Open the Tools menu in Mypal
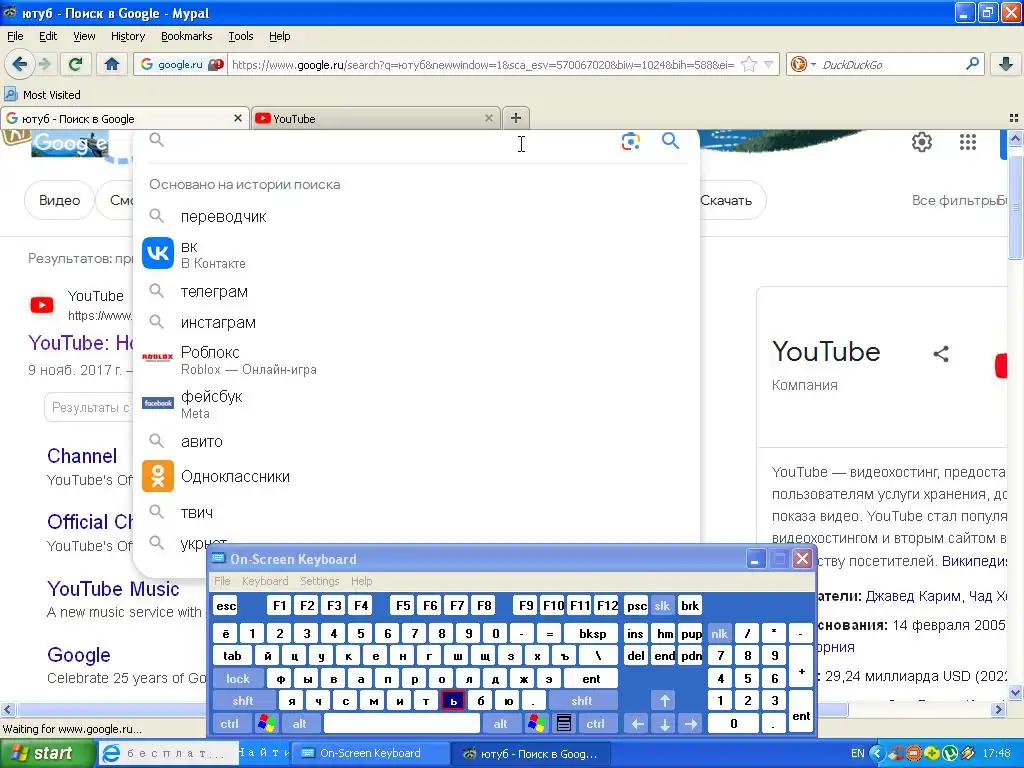Viewport: 1024px width, 768px height. click(x=240, y=36)
